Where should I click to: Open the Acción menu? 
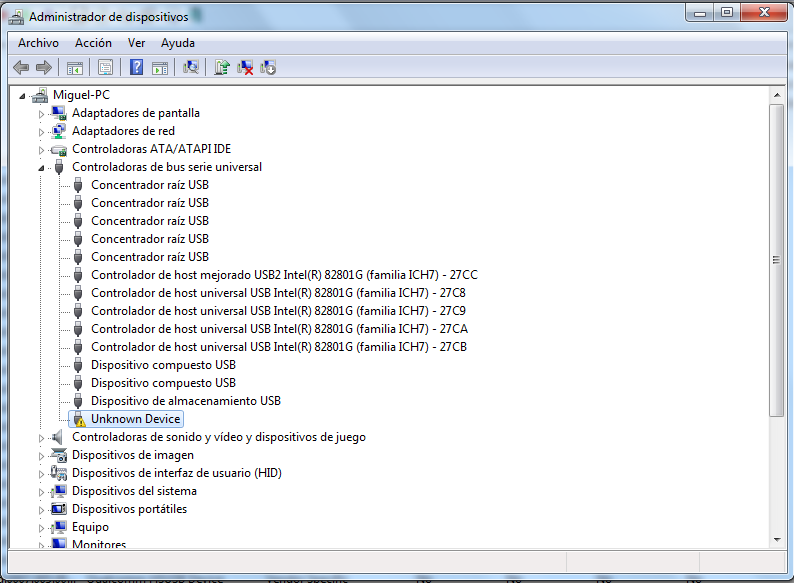[93, 43]
